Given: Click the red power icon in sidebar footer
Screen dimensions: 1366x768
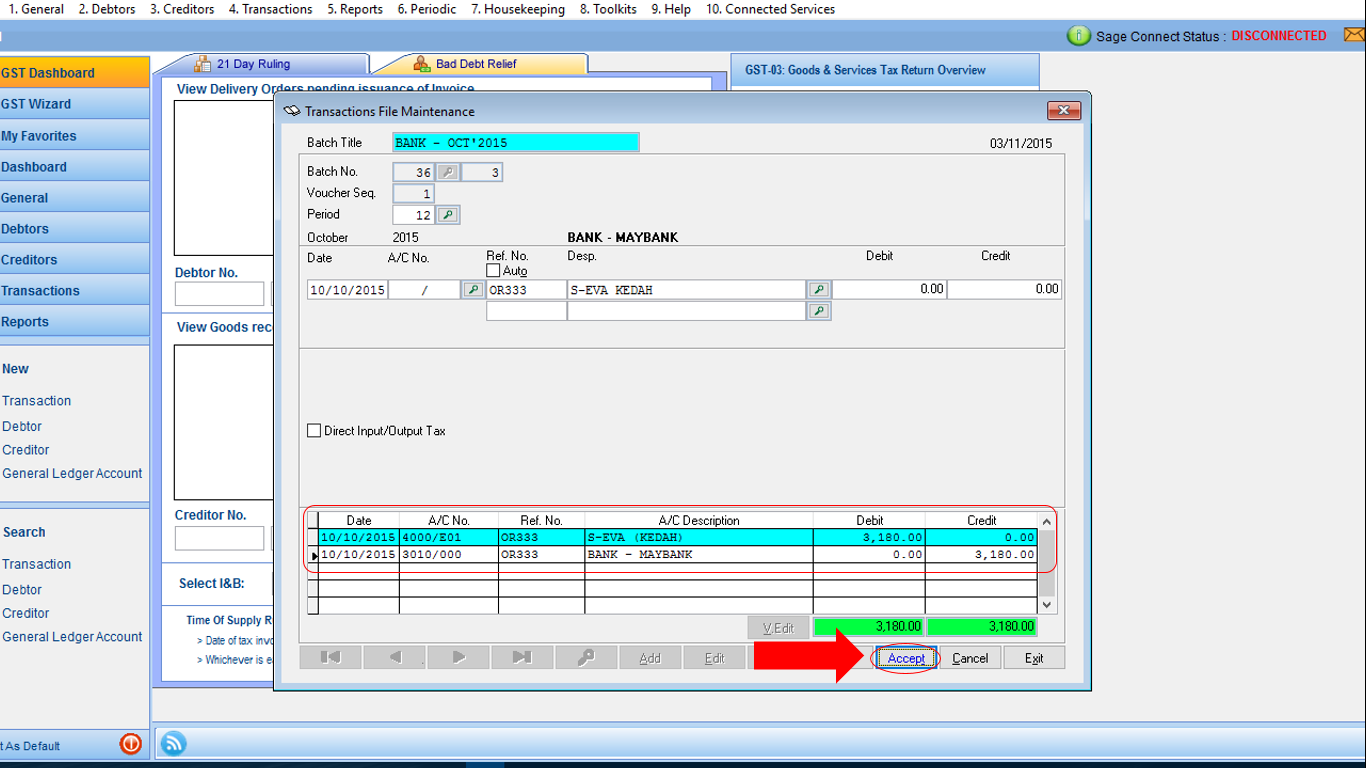Looking at the screenshot, I should (x=131, y=744).
